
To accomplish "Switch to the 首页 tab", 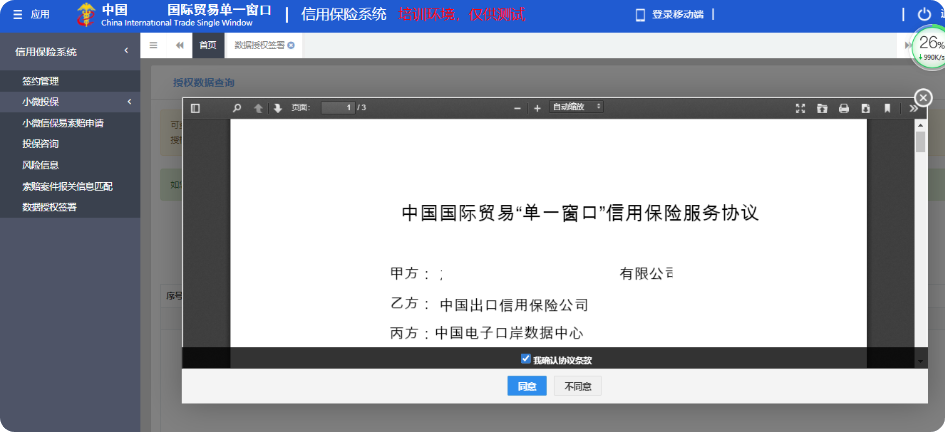I will coord(208,45).
